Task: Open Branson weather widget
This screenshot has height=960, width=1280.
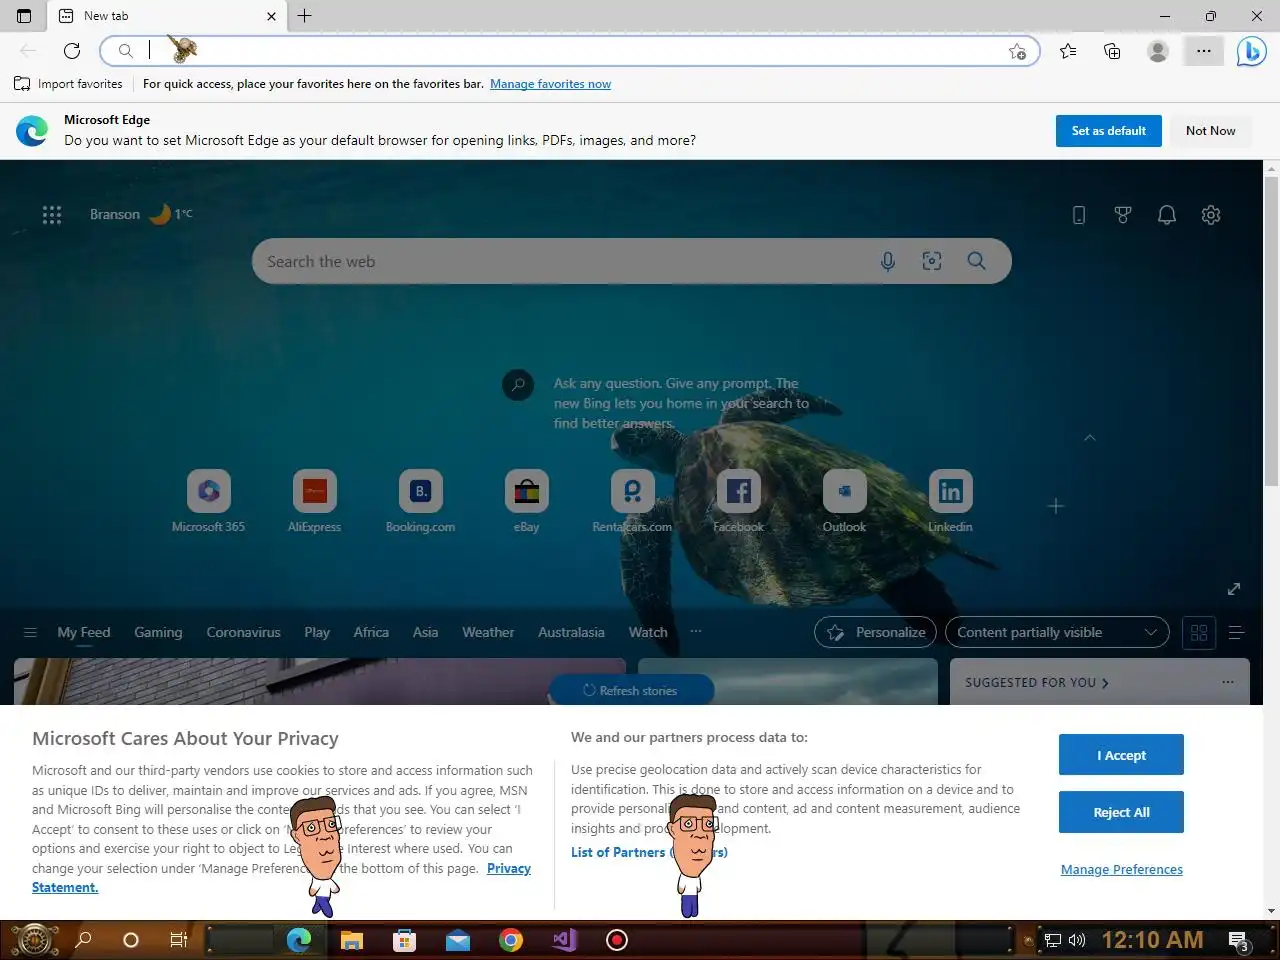Action: click(x=141, y=214)
